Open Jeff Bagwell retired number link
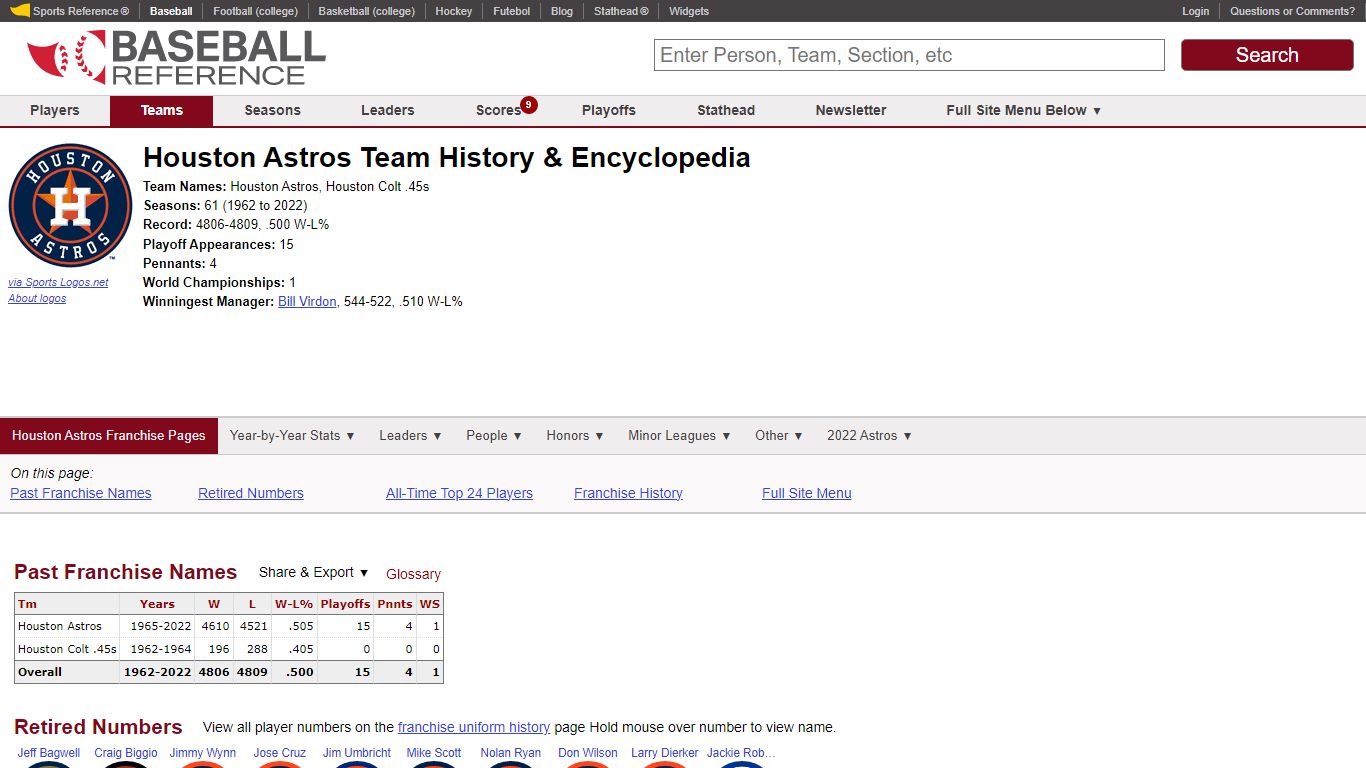The width and height of the screenshot is (1366, 768). [49, 753]
